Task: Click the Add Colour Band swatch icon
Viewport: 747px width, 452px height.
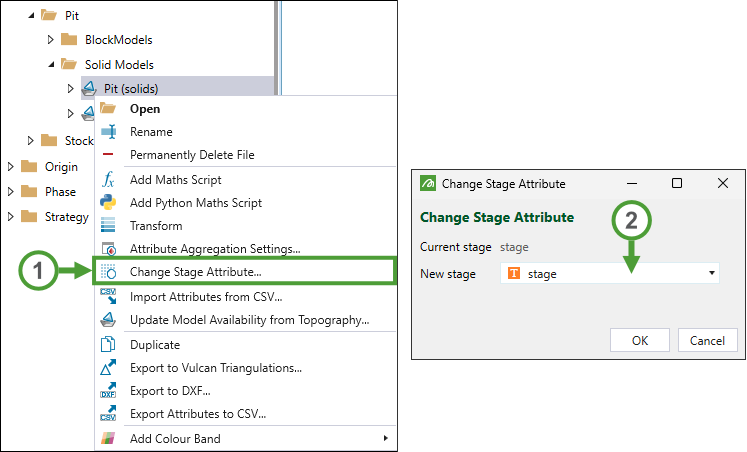Action: (x=109, y=438)
